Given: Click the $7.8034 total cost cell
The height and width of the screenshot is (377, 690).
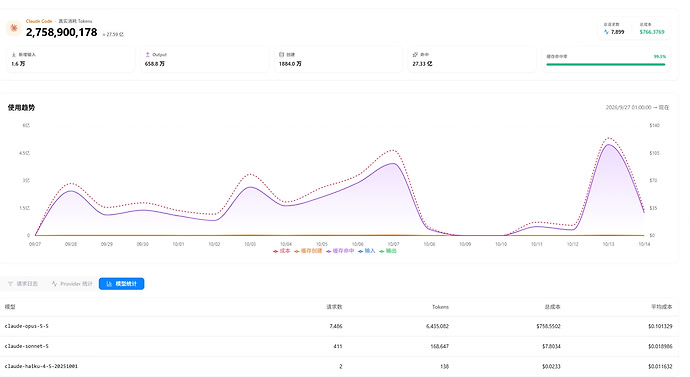Looking at the screenshot, I should [551, 346].
